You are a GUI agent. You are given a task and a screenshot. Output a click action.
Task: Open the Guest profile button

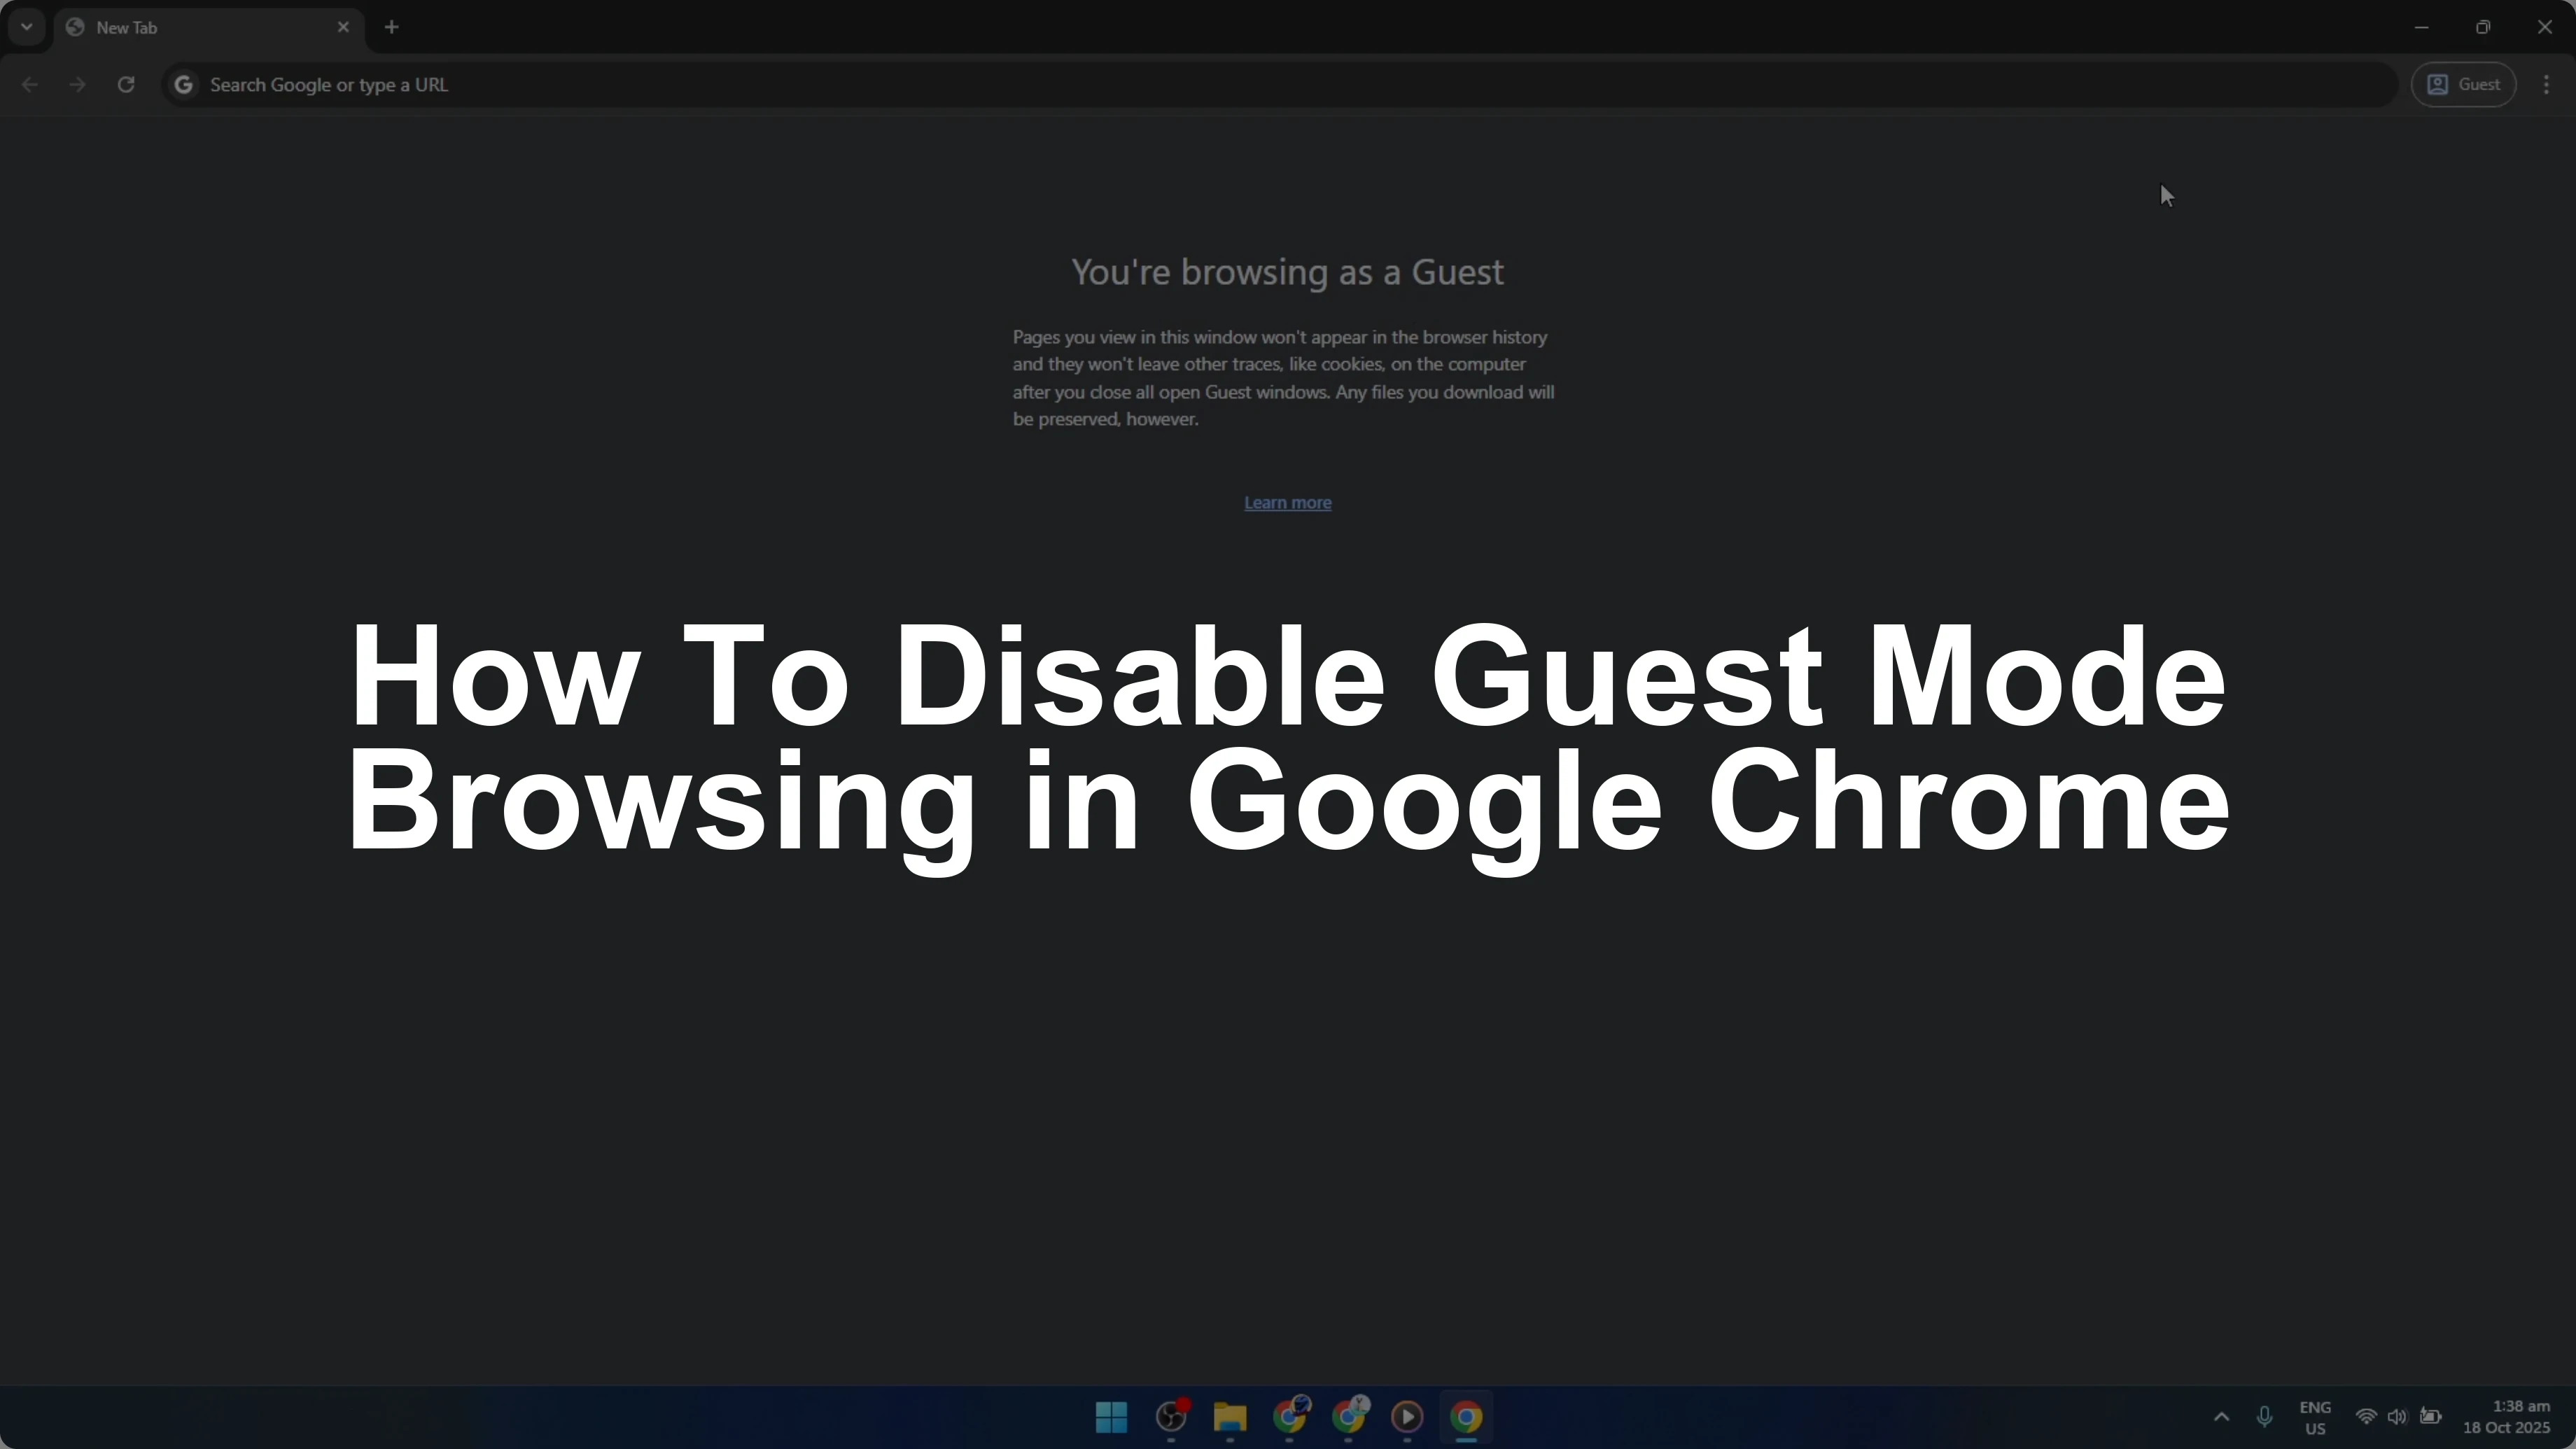[x=2464, y=85]
